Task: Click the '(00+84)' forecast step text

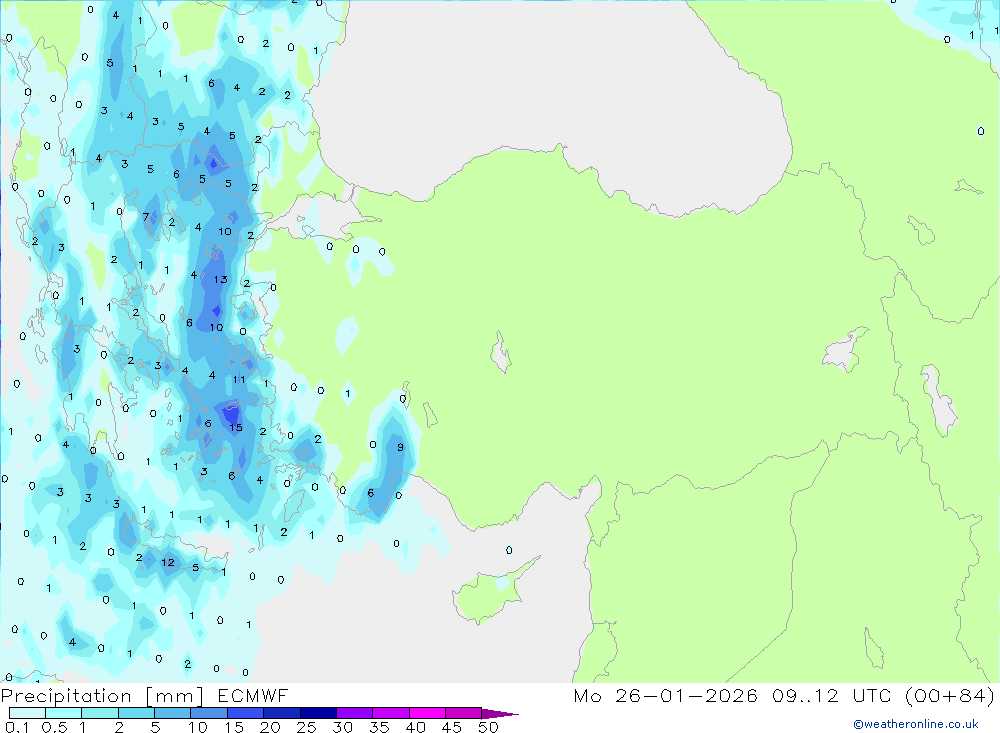Action: [x=950, y=695]
